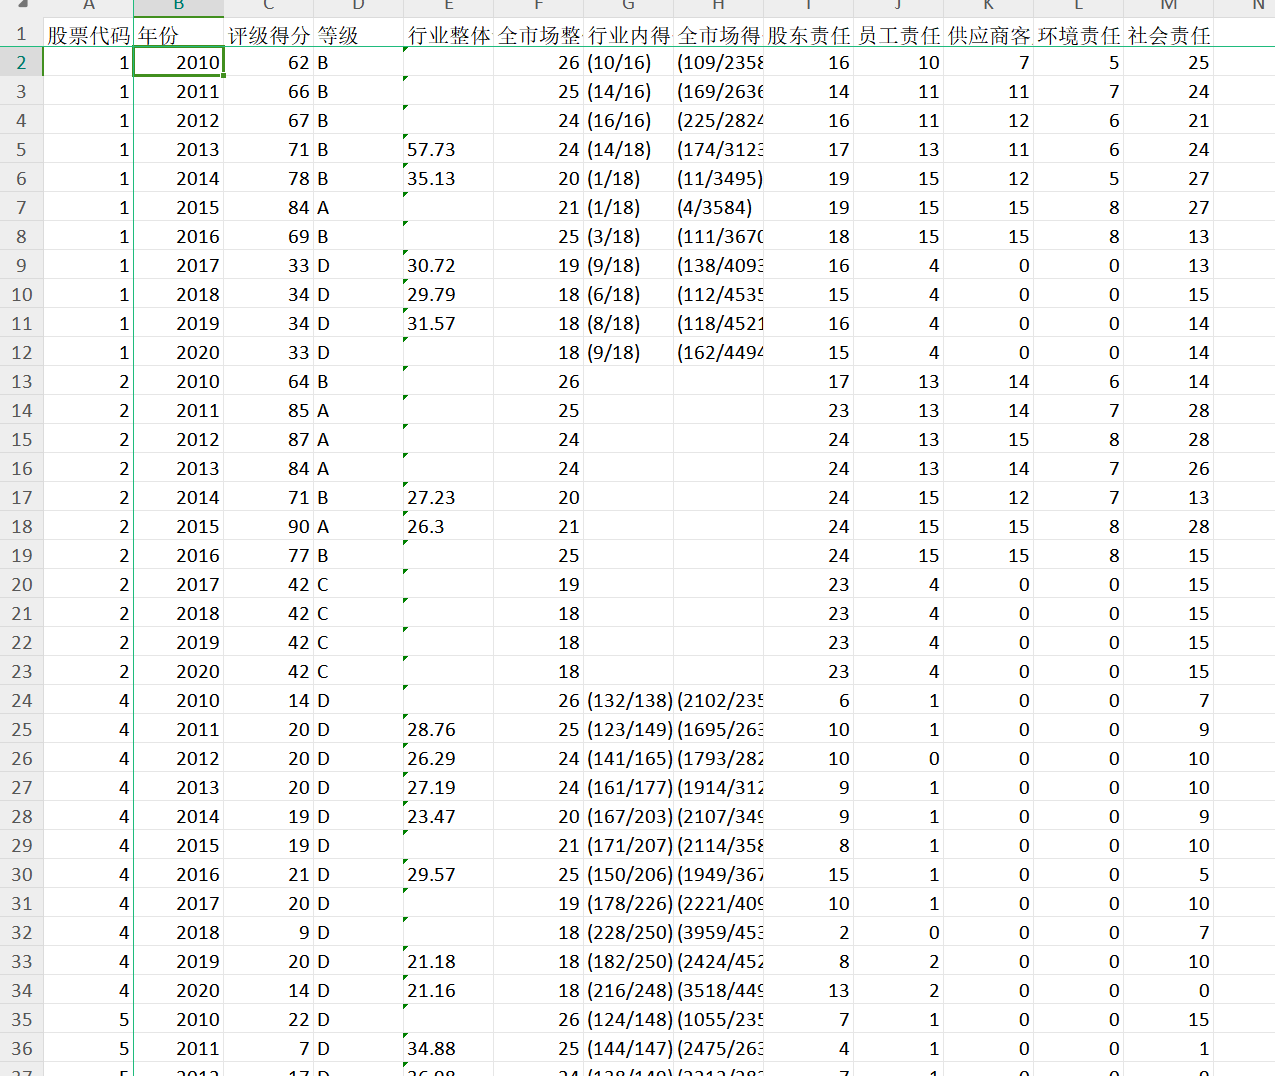
Task: Select the 股票代码 header cell
Action: tap(88, 34)
